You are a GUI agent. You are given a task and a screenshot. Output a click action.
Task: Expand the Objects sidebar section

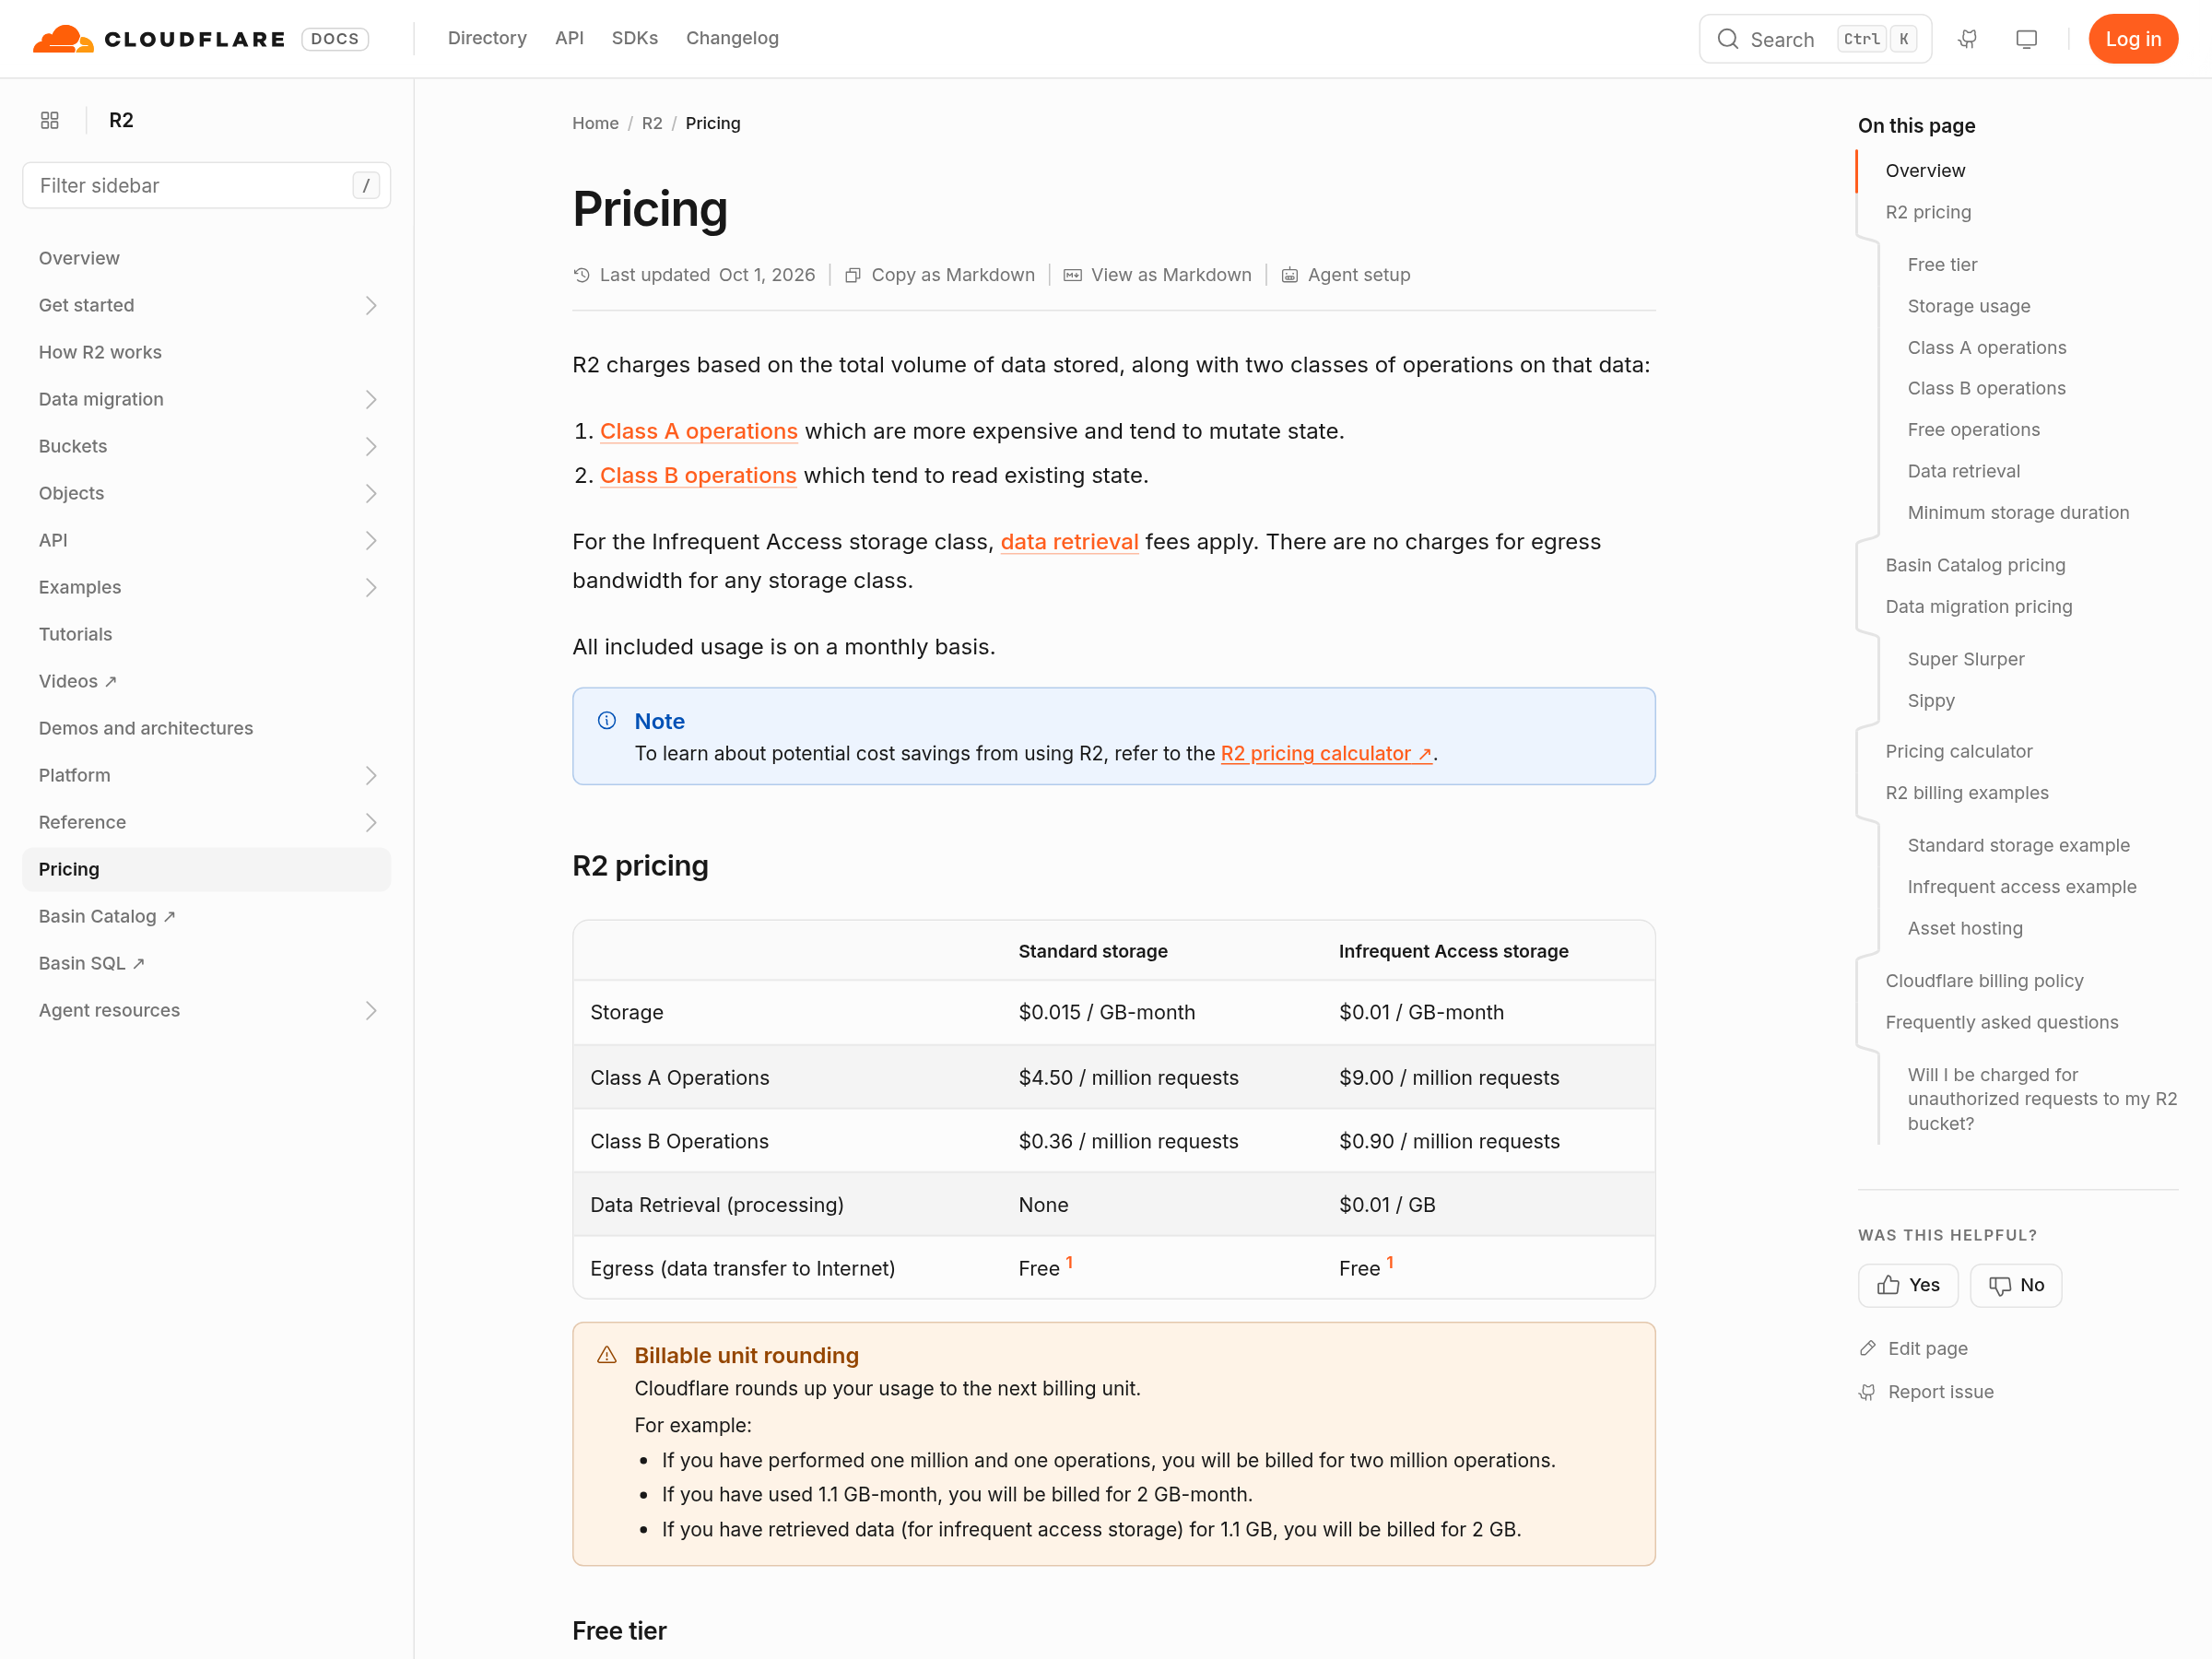tap(370, 493)
